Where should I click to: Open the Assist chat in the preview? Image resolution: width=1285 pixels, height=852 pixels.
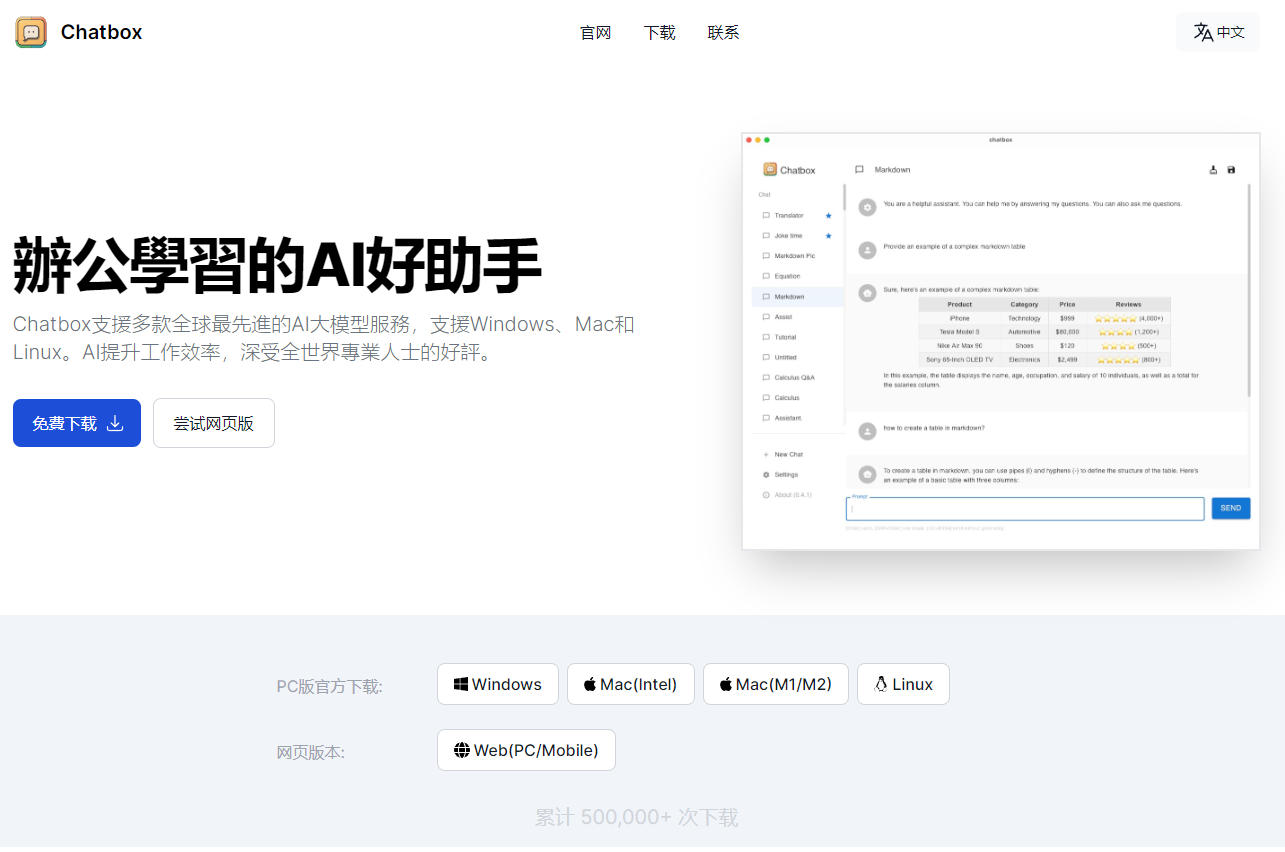click(797, 317)
